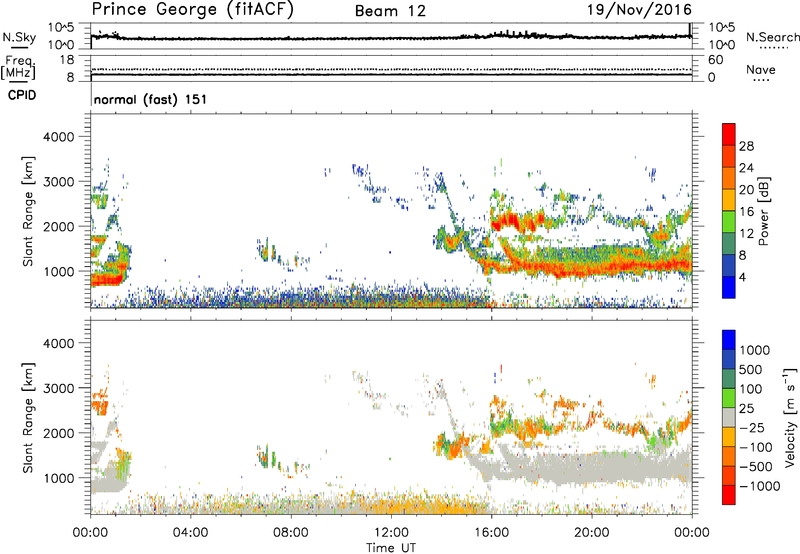Click the 04:00 time axis tick label

(190, 533)
